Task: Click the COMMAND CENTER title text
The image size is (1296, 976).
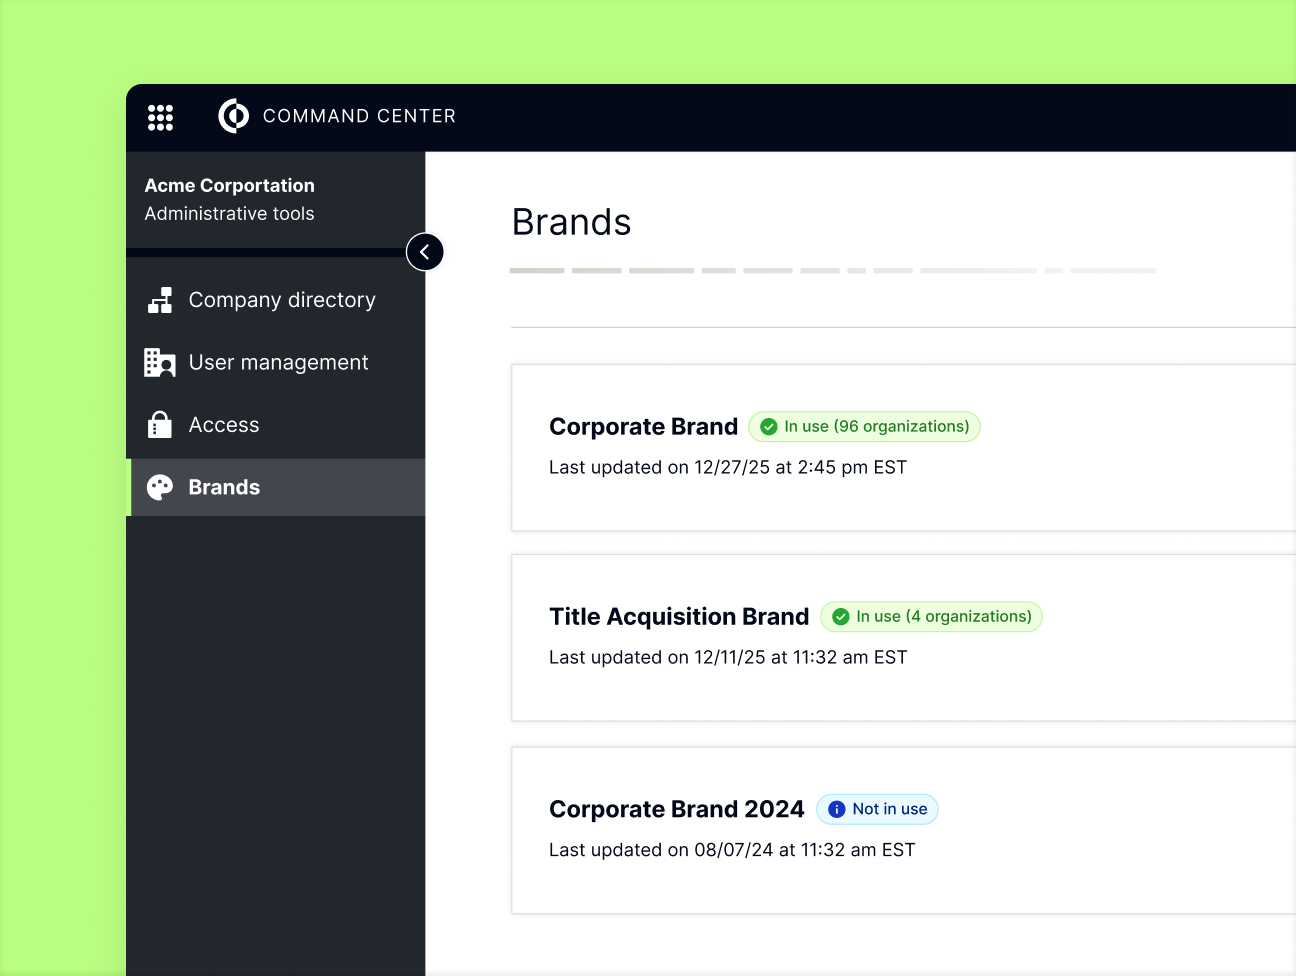Action: point(359,116)
